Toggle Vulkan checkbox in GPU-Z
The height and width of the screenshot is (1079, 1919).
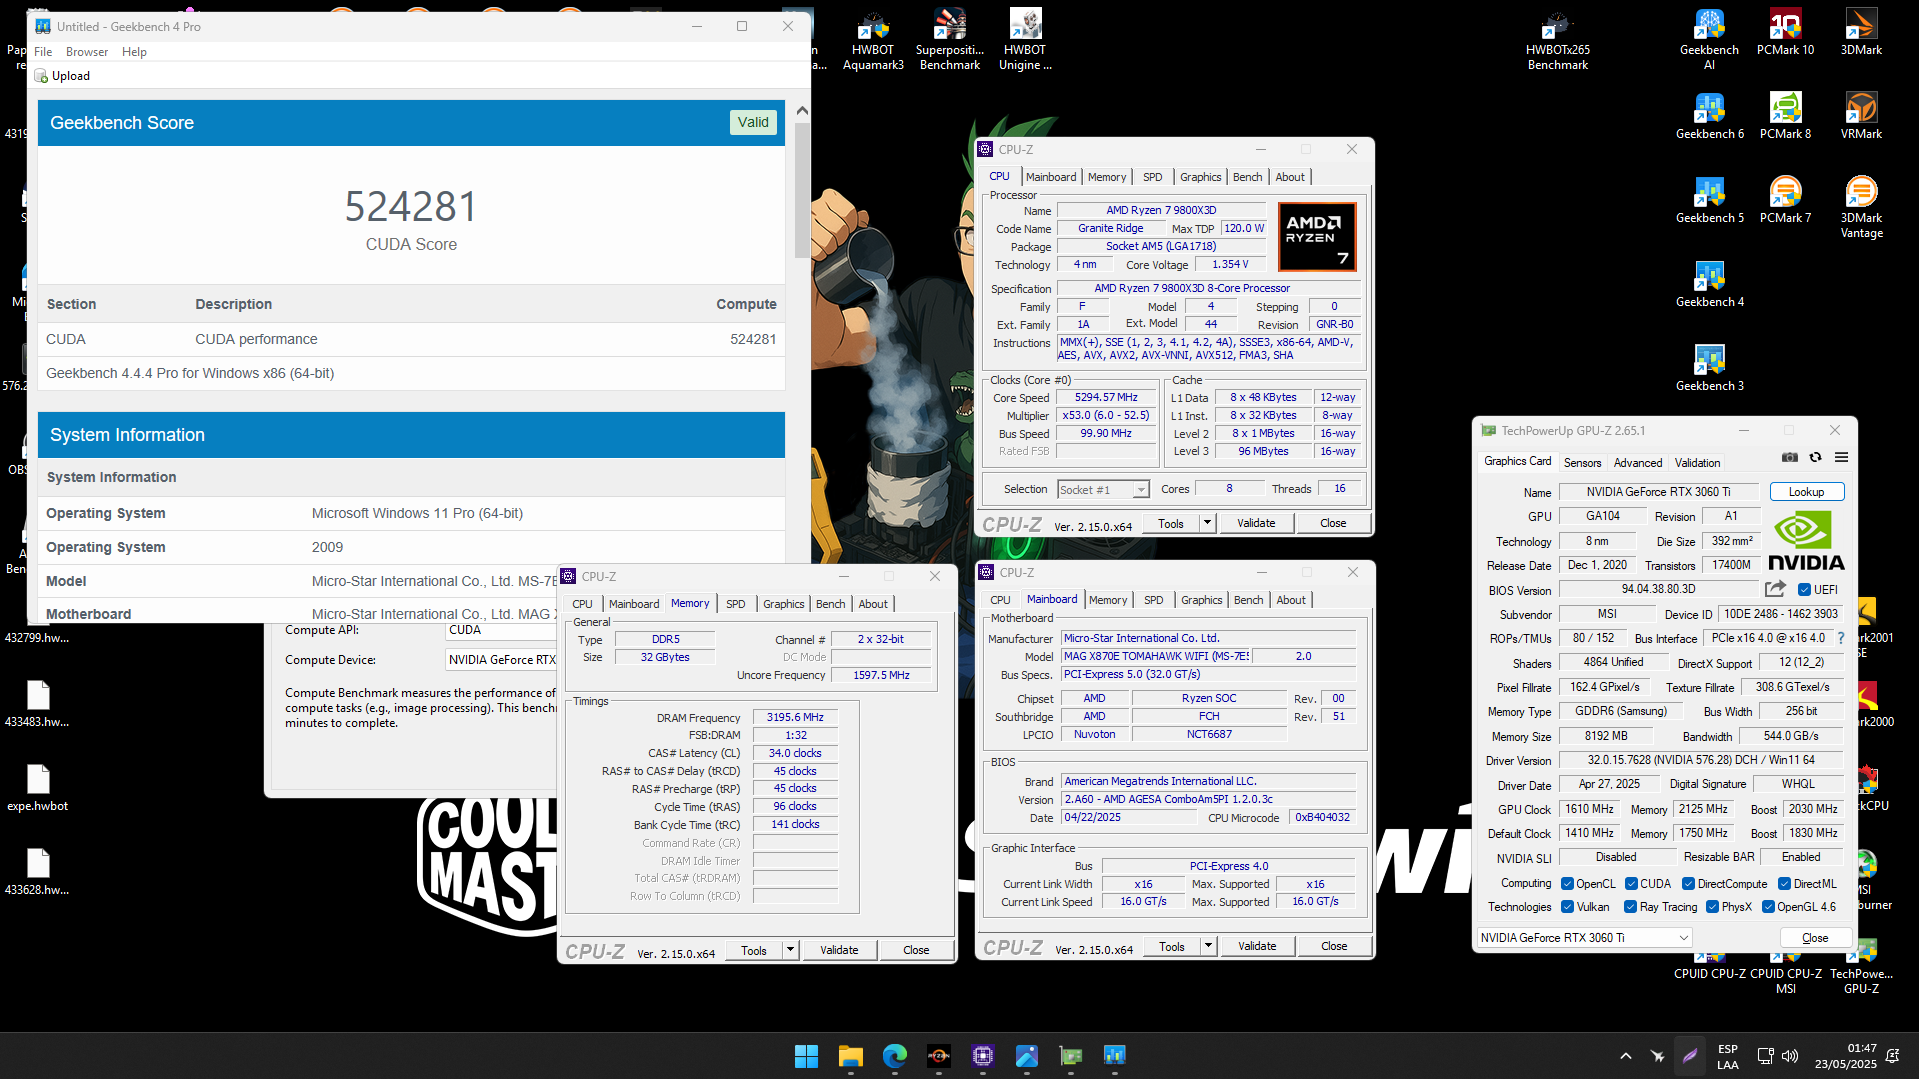pos(1567,907)
